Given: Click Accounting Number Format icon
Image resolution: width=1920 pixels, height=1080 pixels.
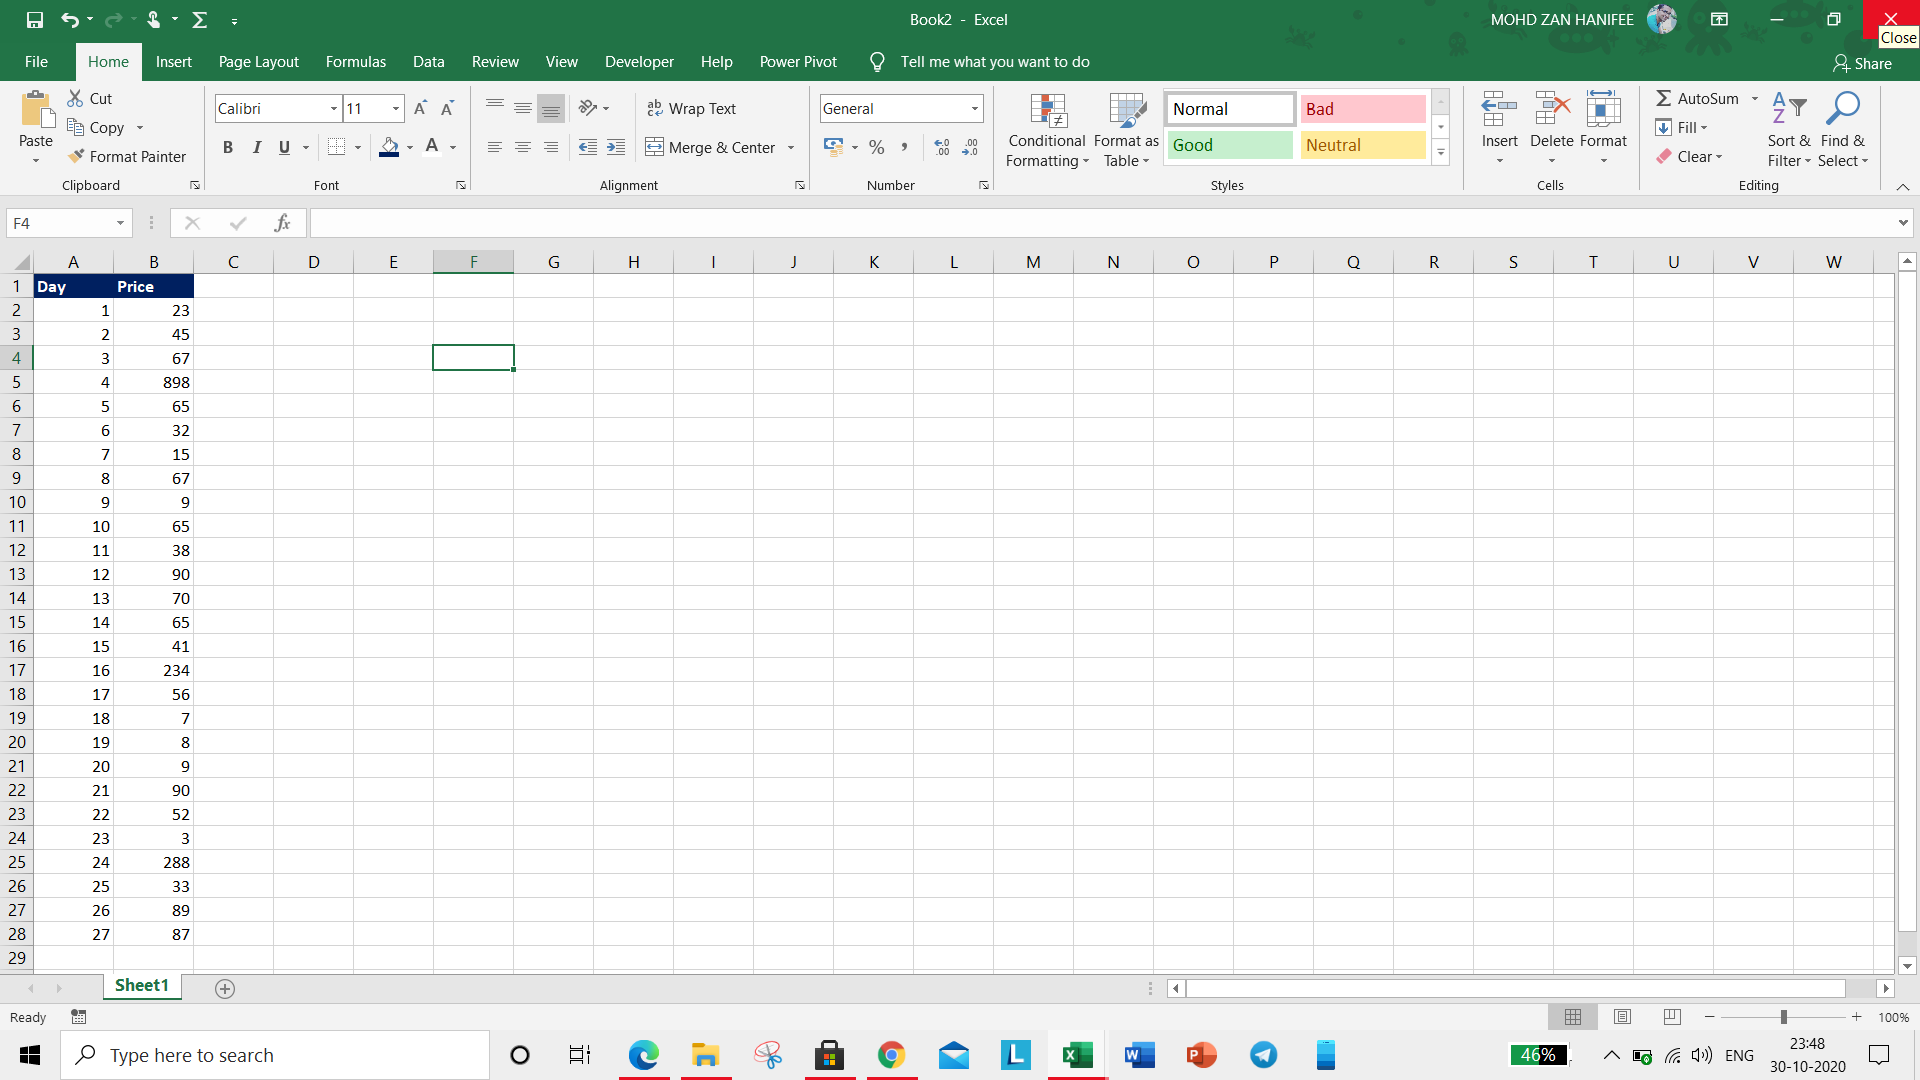Looking at the screenshot, I should click(833, 147).
